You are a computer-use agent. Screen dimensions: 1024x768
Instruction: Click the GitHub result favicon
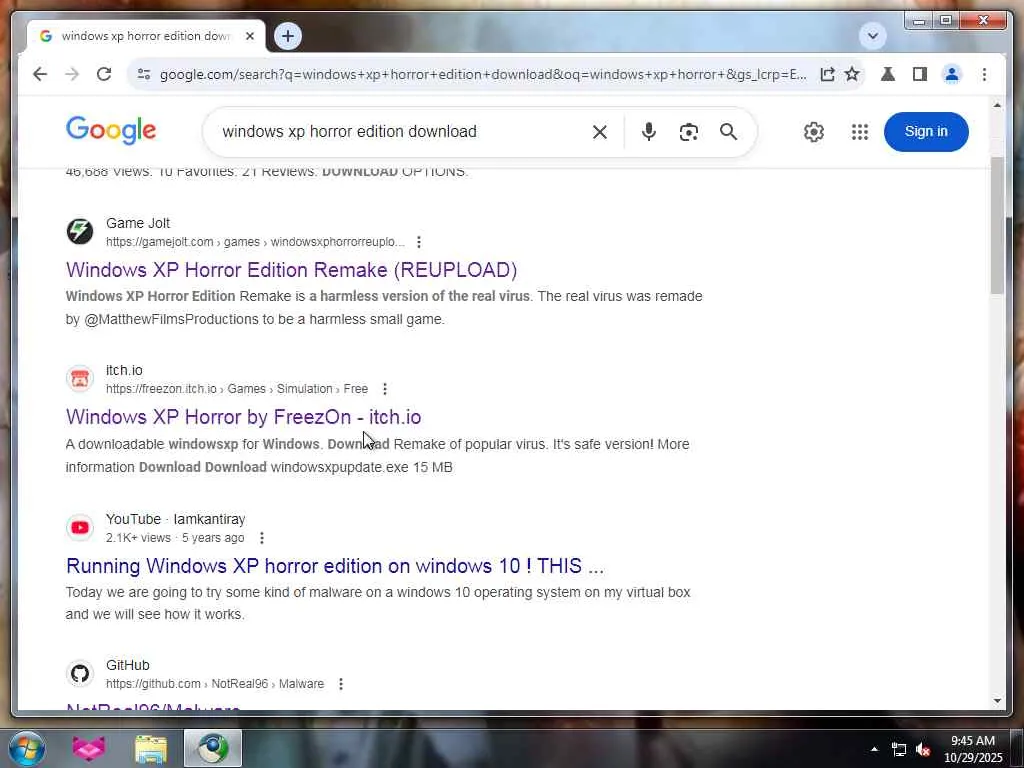click(x=80, y=673)
